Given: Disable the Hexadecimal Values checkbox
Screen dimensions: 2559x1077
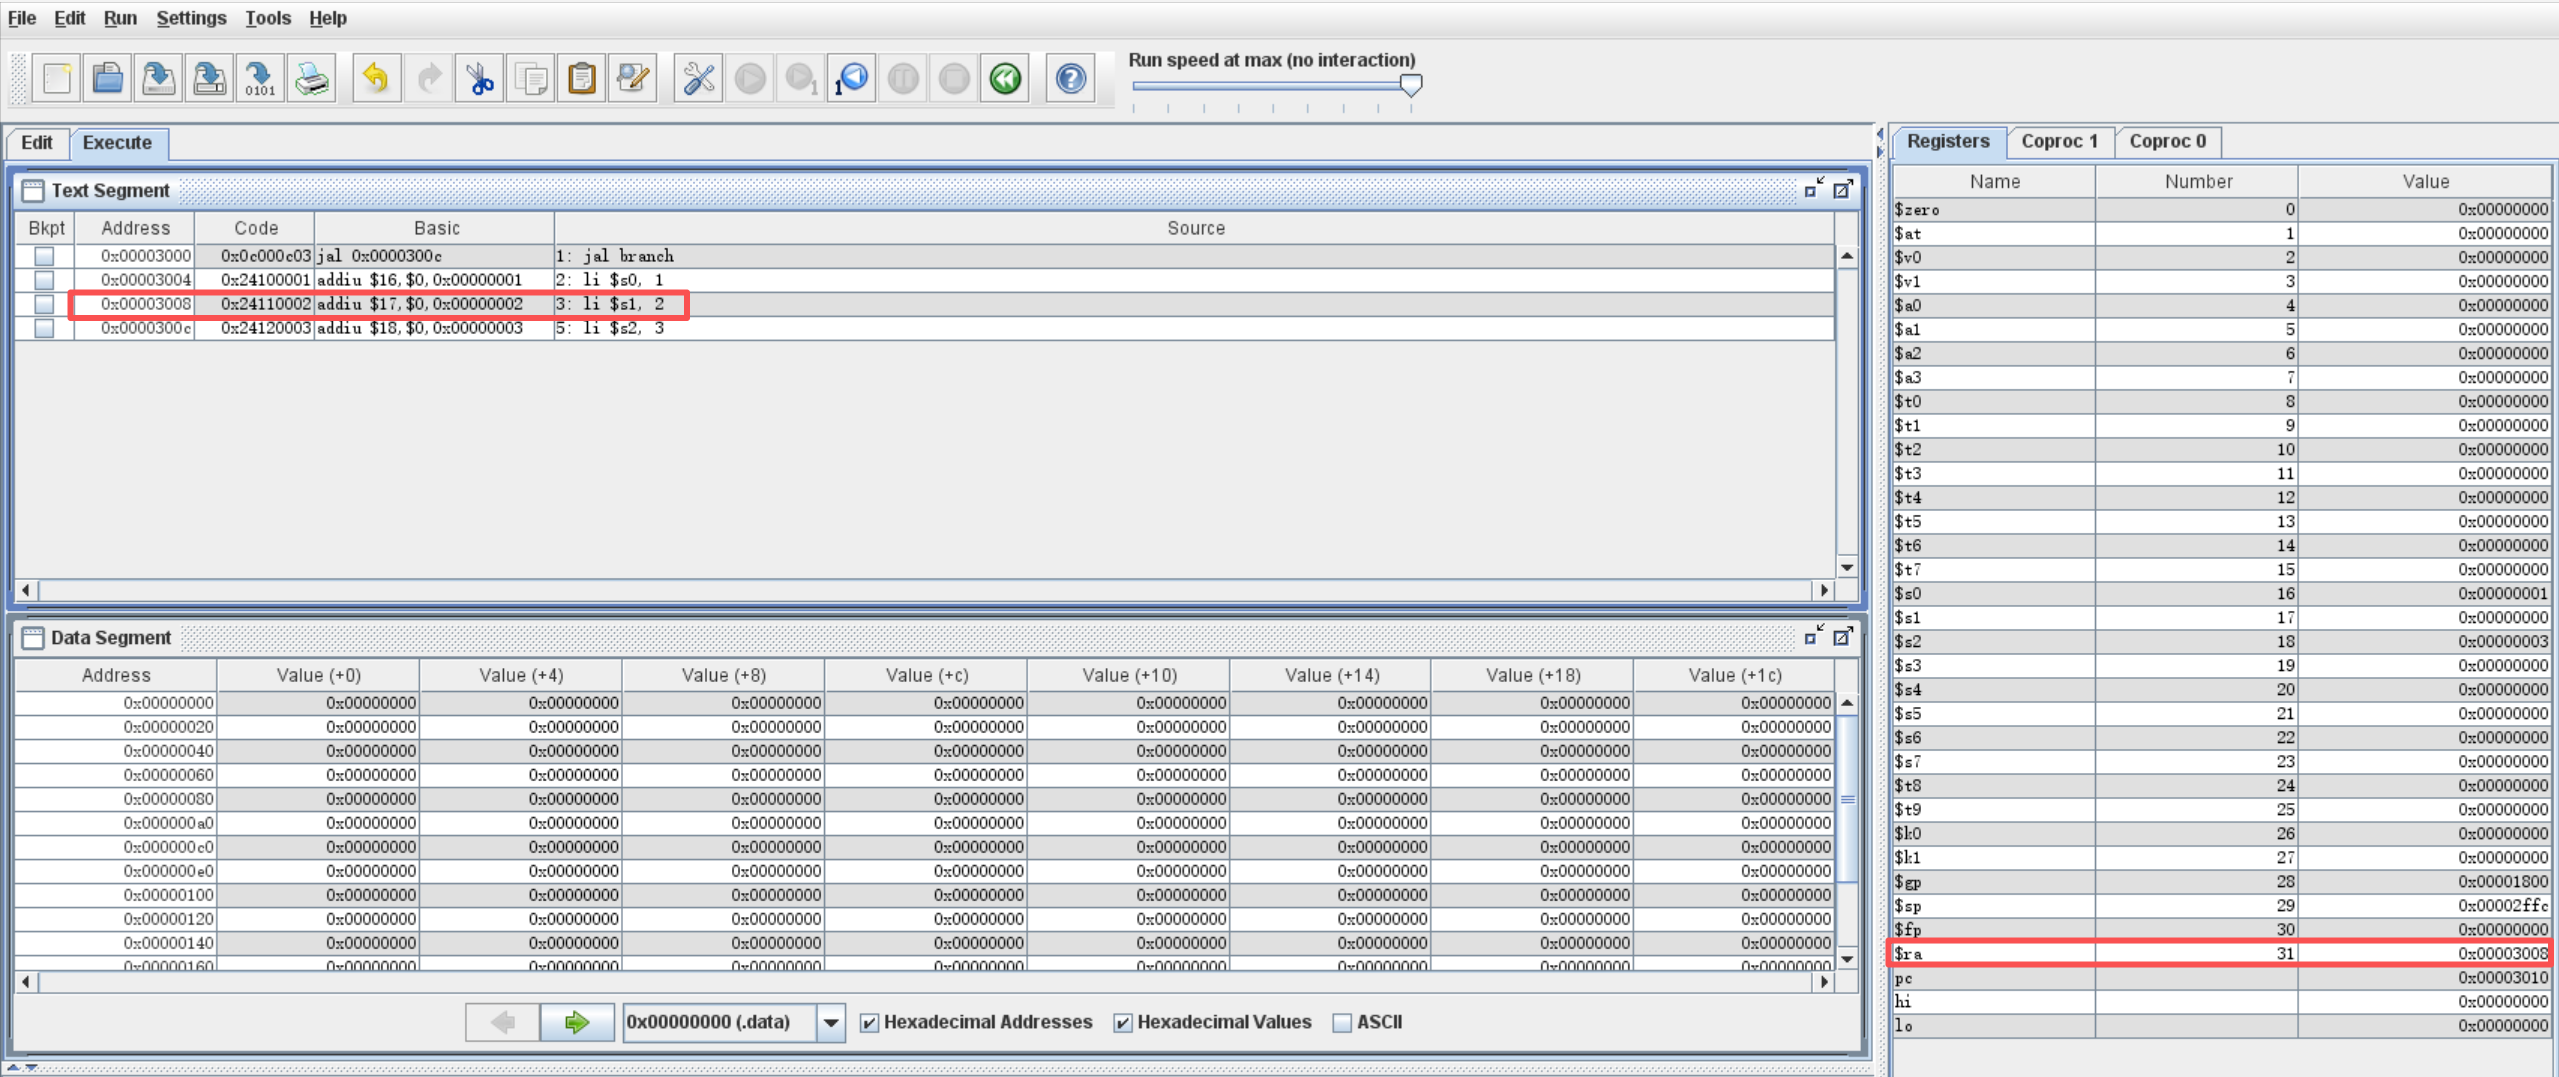Looking at the screenshot, I should 1123,1022.
